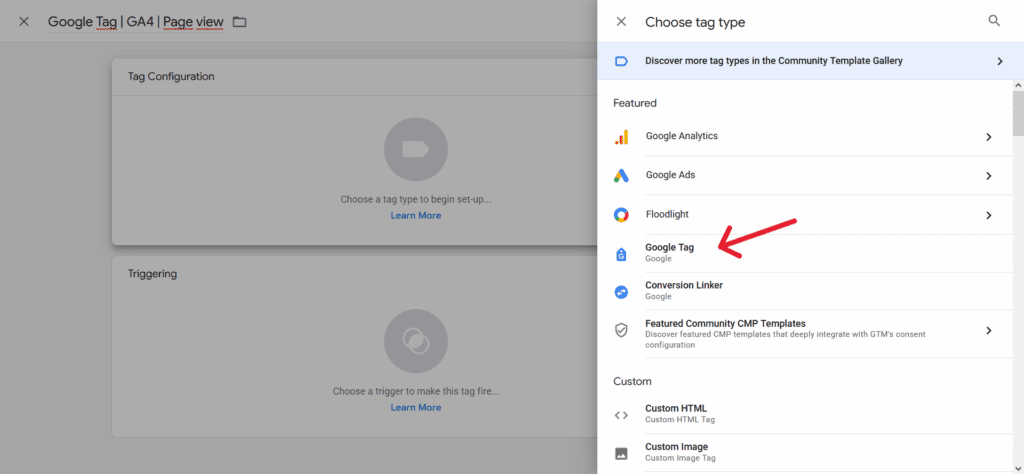The width and height of the screenshot is (1024, 474).
Task: Click the Tag Configuration card
Action: click(x=354, y=151)
